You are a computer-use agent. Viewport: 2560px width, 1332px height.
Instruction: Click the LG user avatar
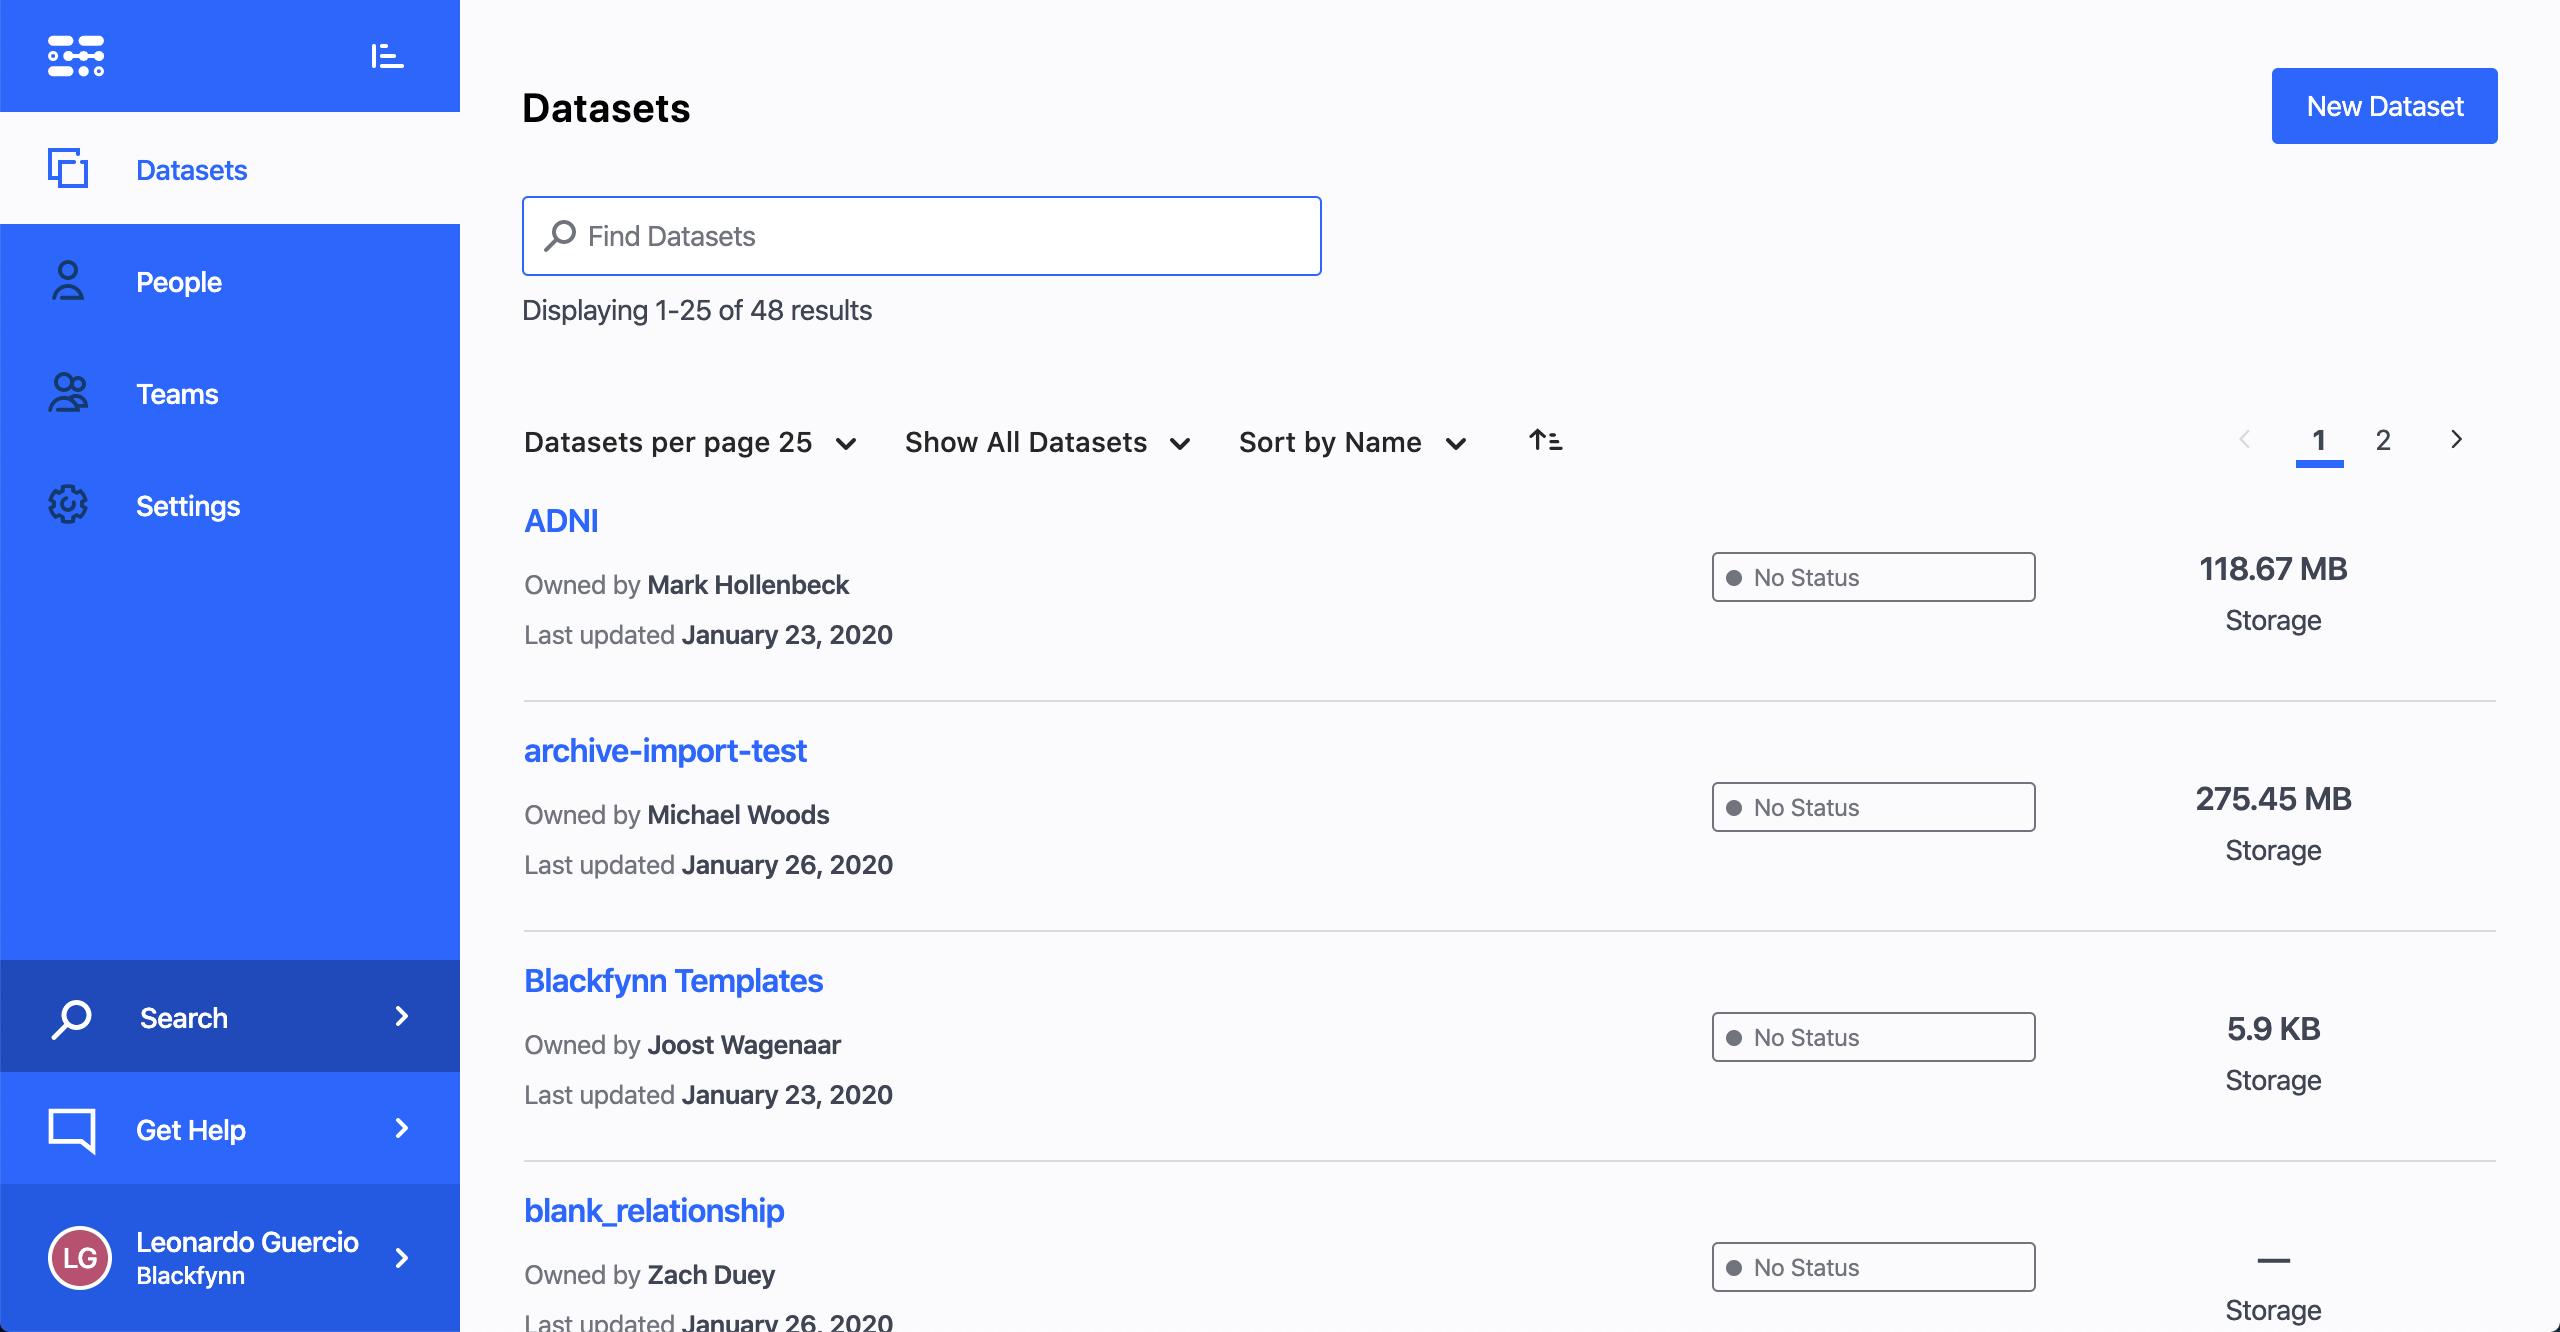80,1257
